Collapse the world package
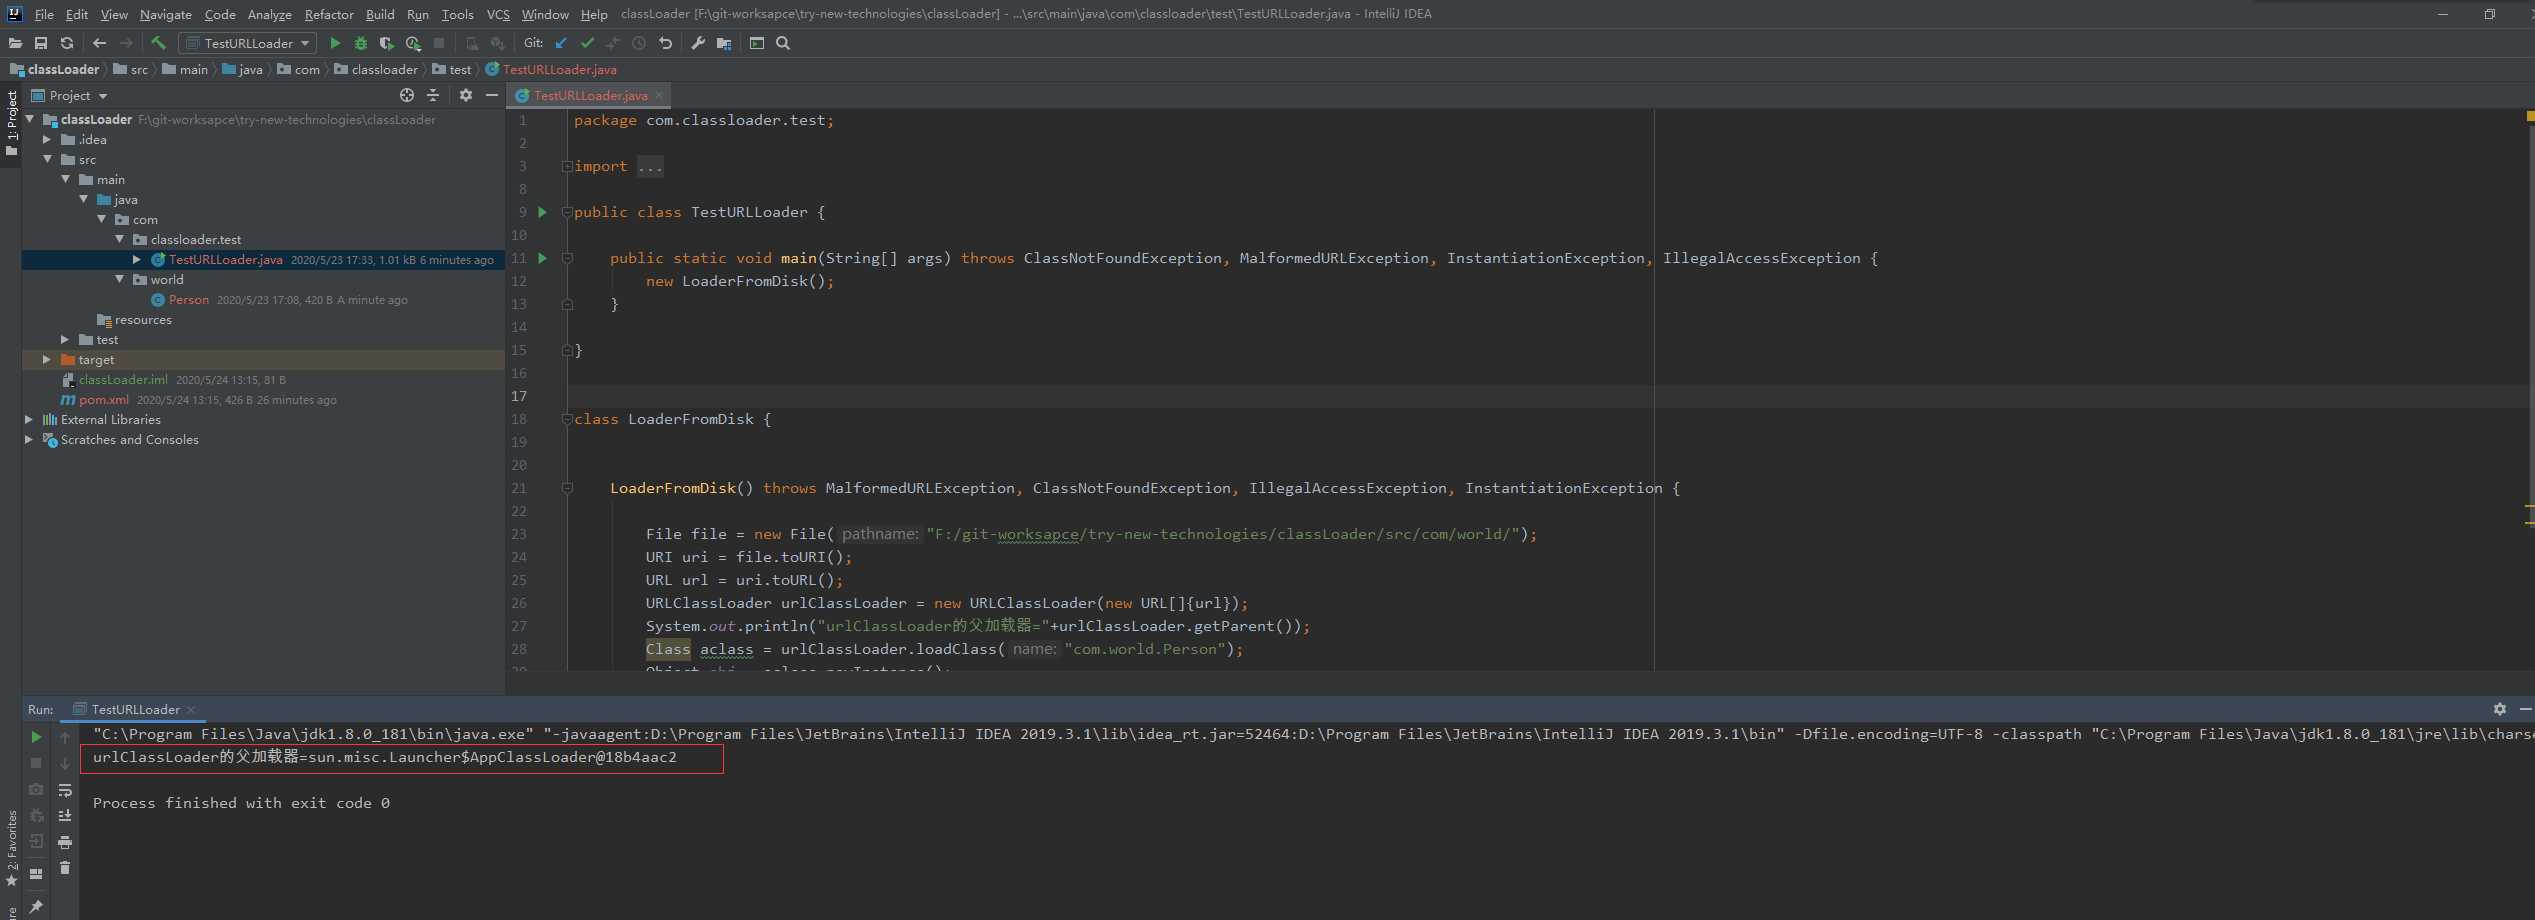The height and width of the screenshot is (920, 2535). (x=119, y=279)
